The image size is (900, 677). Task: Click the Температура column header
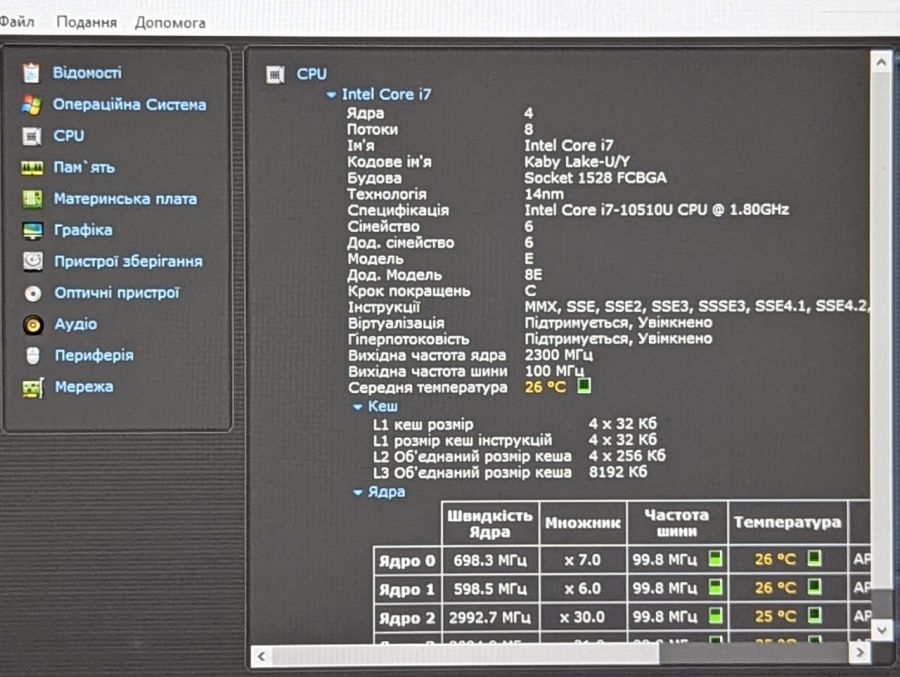pos(788,522)
